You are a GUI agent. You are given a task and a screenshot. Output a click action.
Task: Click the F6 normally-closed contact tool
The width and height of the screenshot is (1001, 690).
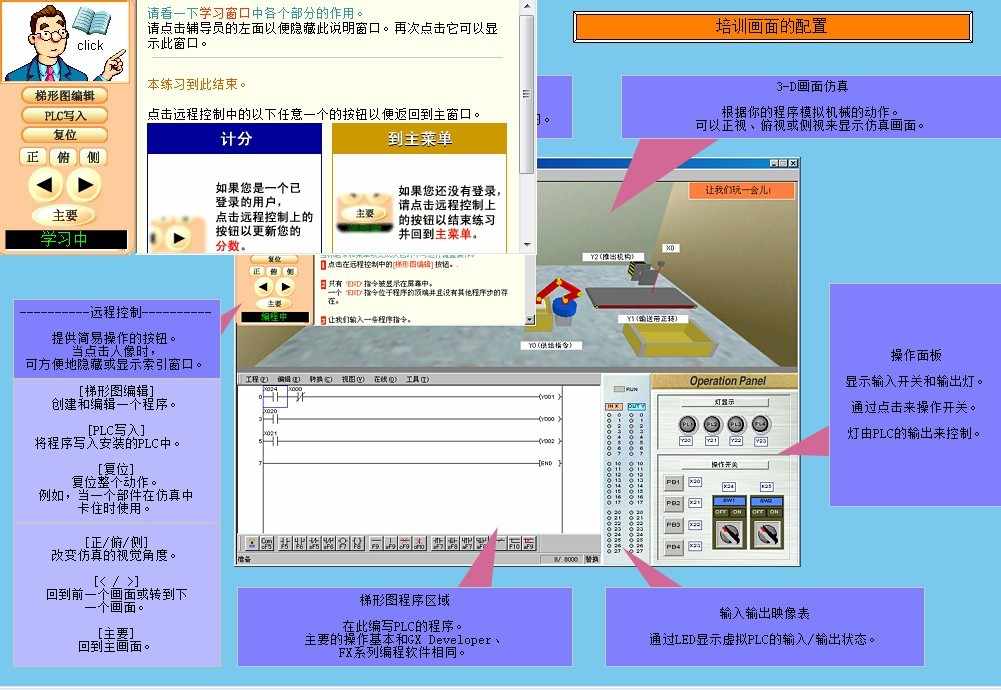click(x=299, y=543)
